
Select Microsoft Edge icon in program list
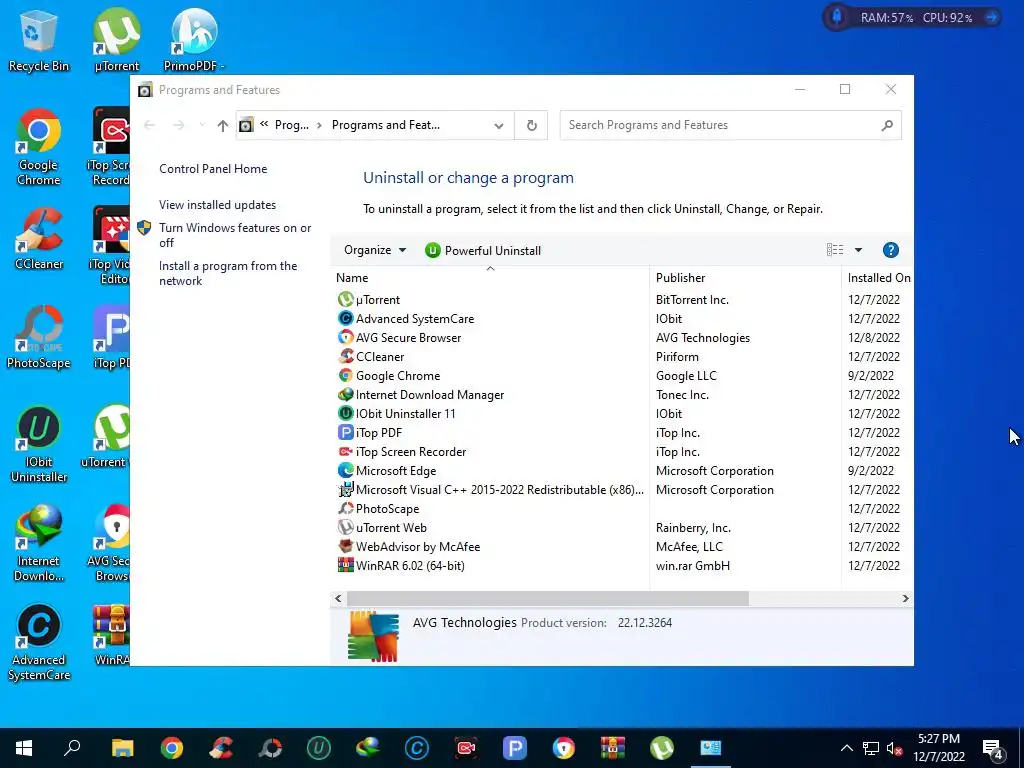click(x=345, y=470)
